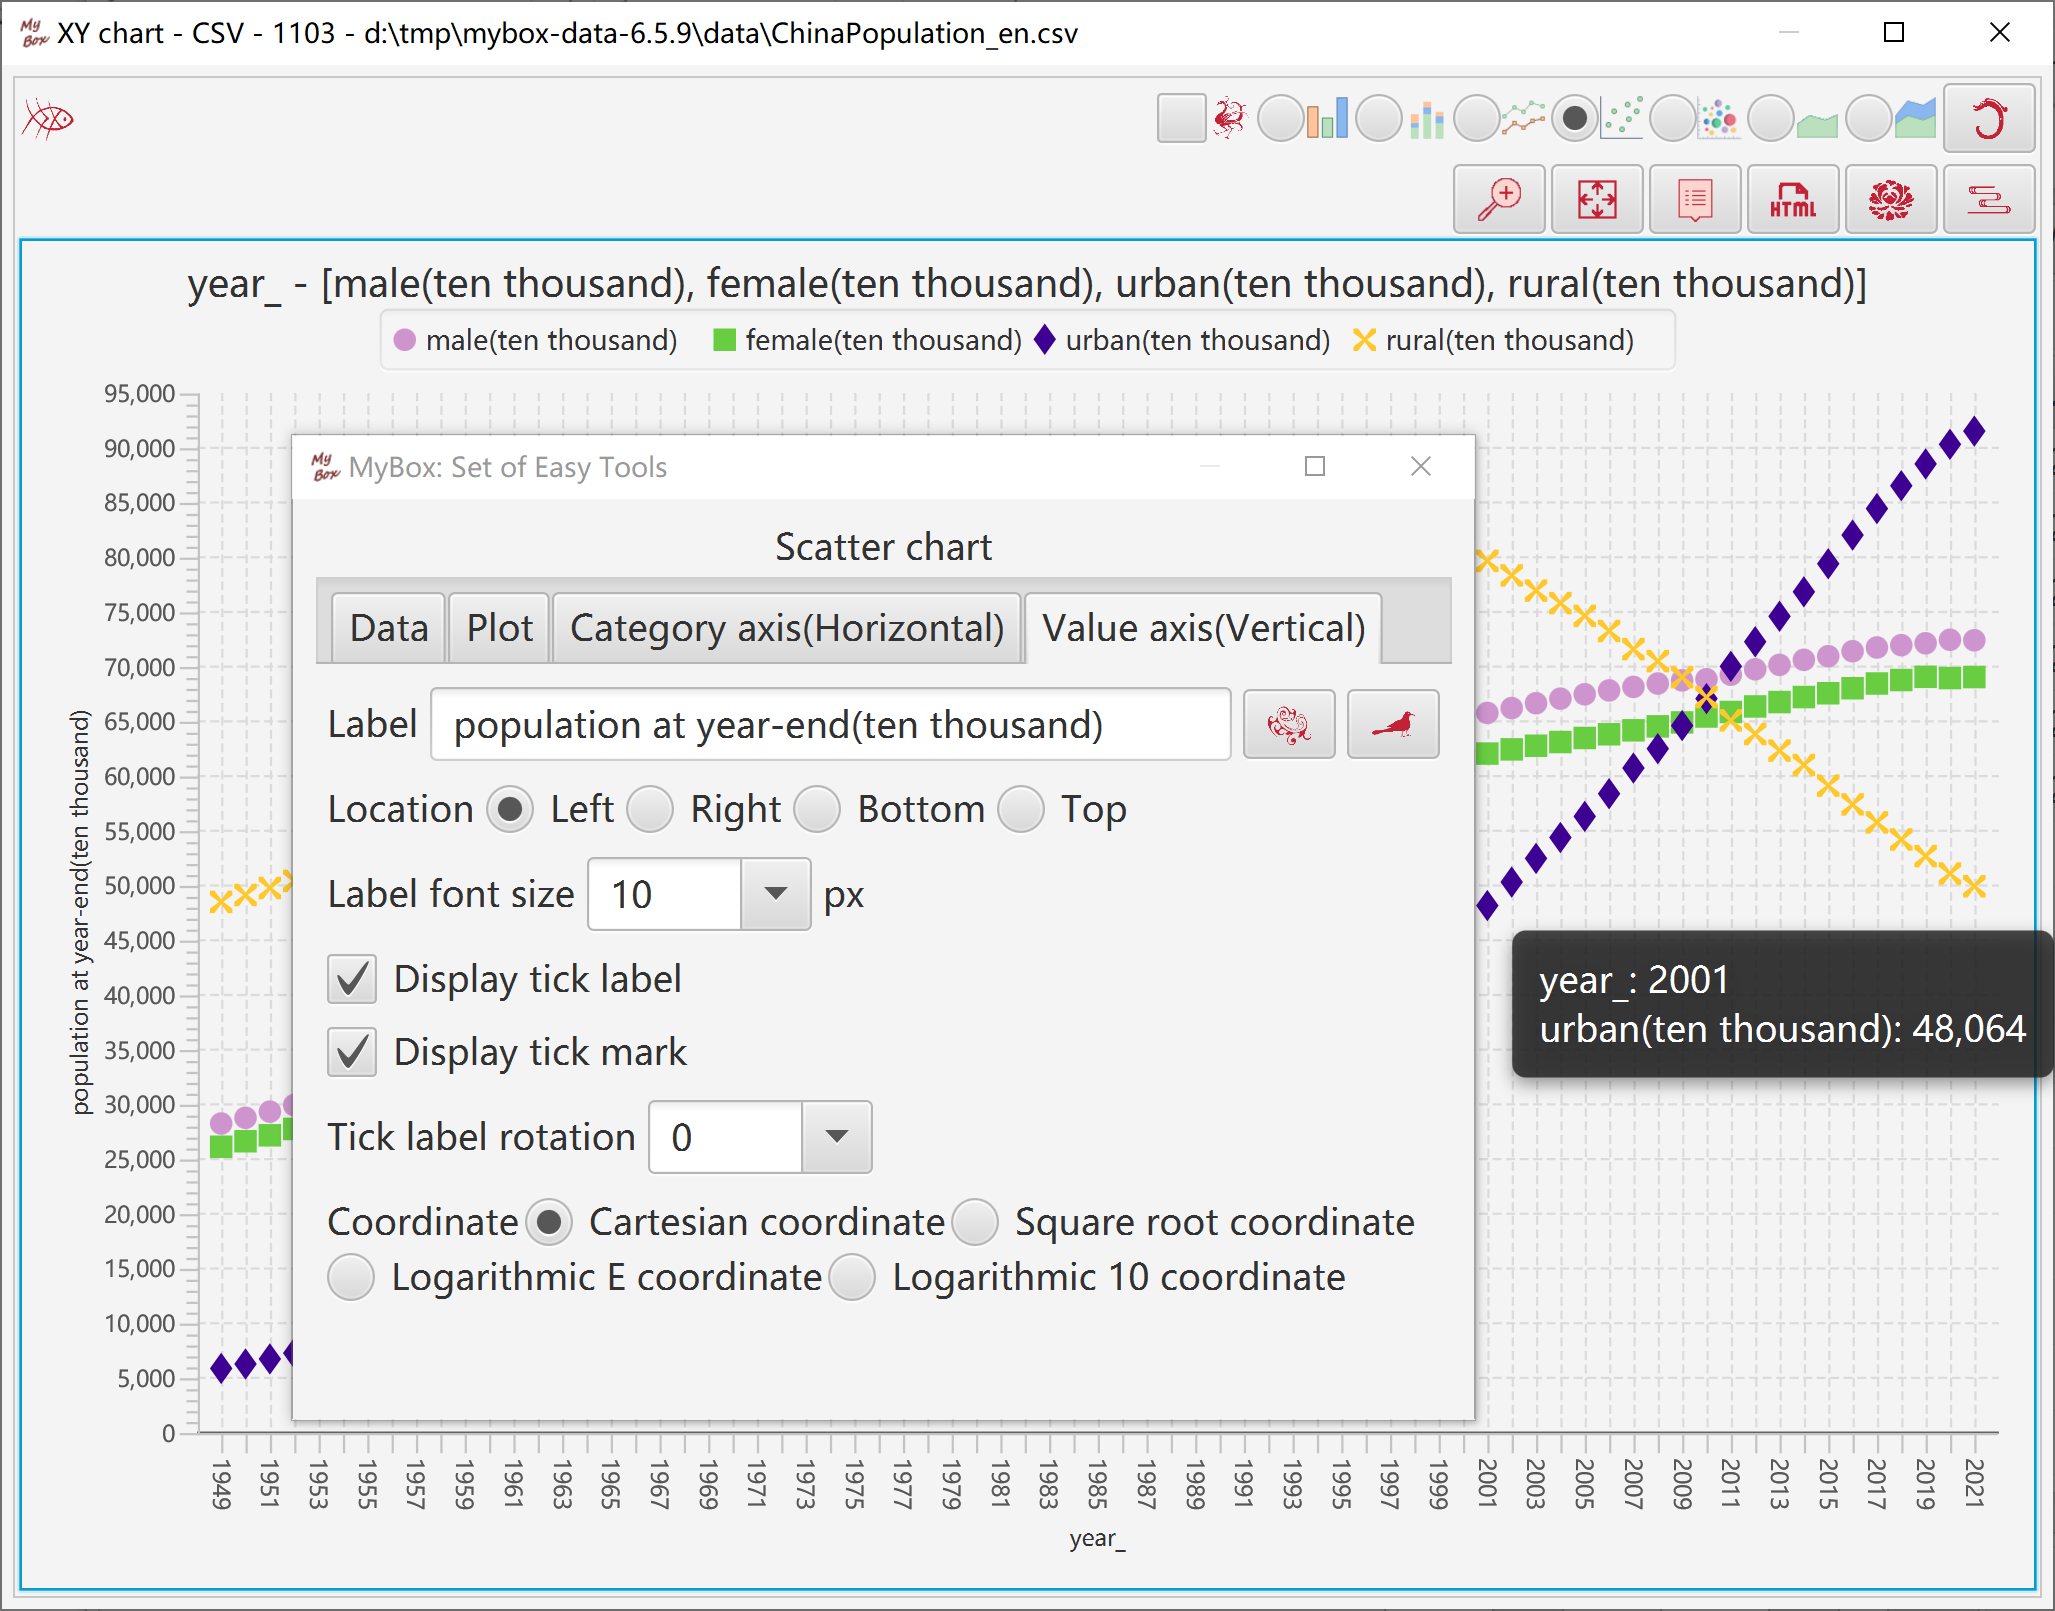Select Square root coordinate option
Viewport: 2055px width, 1611px height.
coord(975,1222)
